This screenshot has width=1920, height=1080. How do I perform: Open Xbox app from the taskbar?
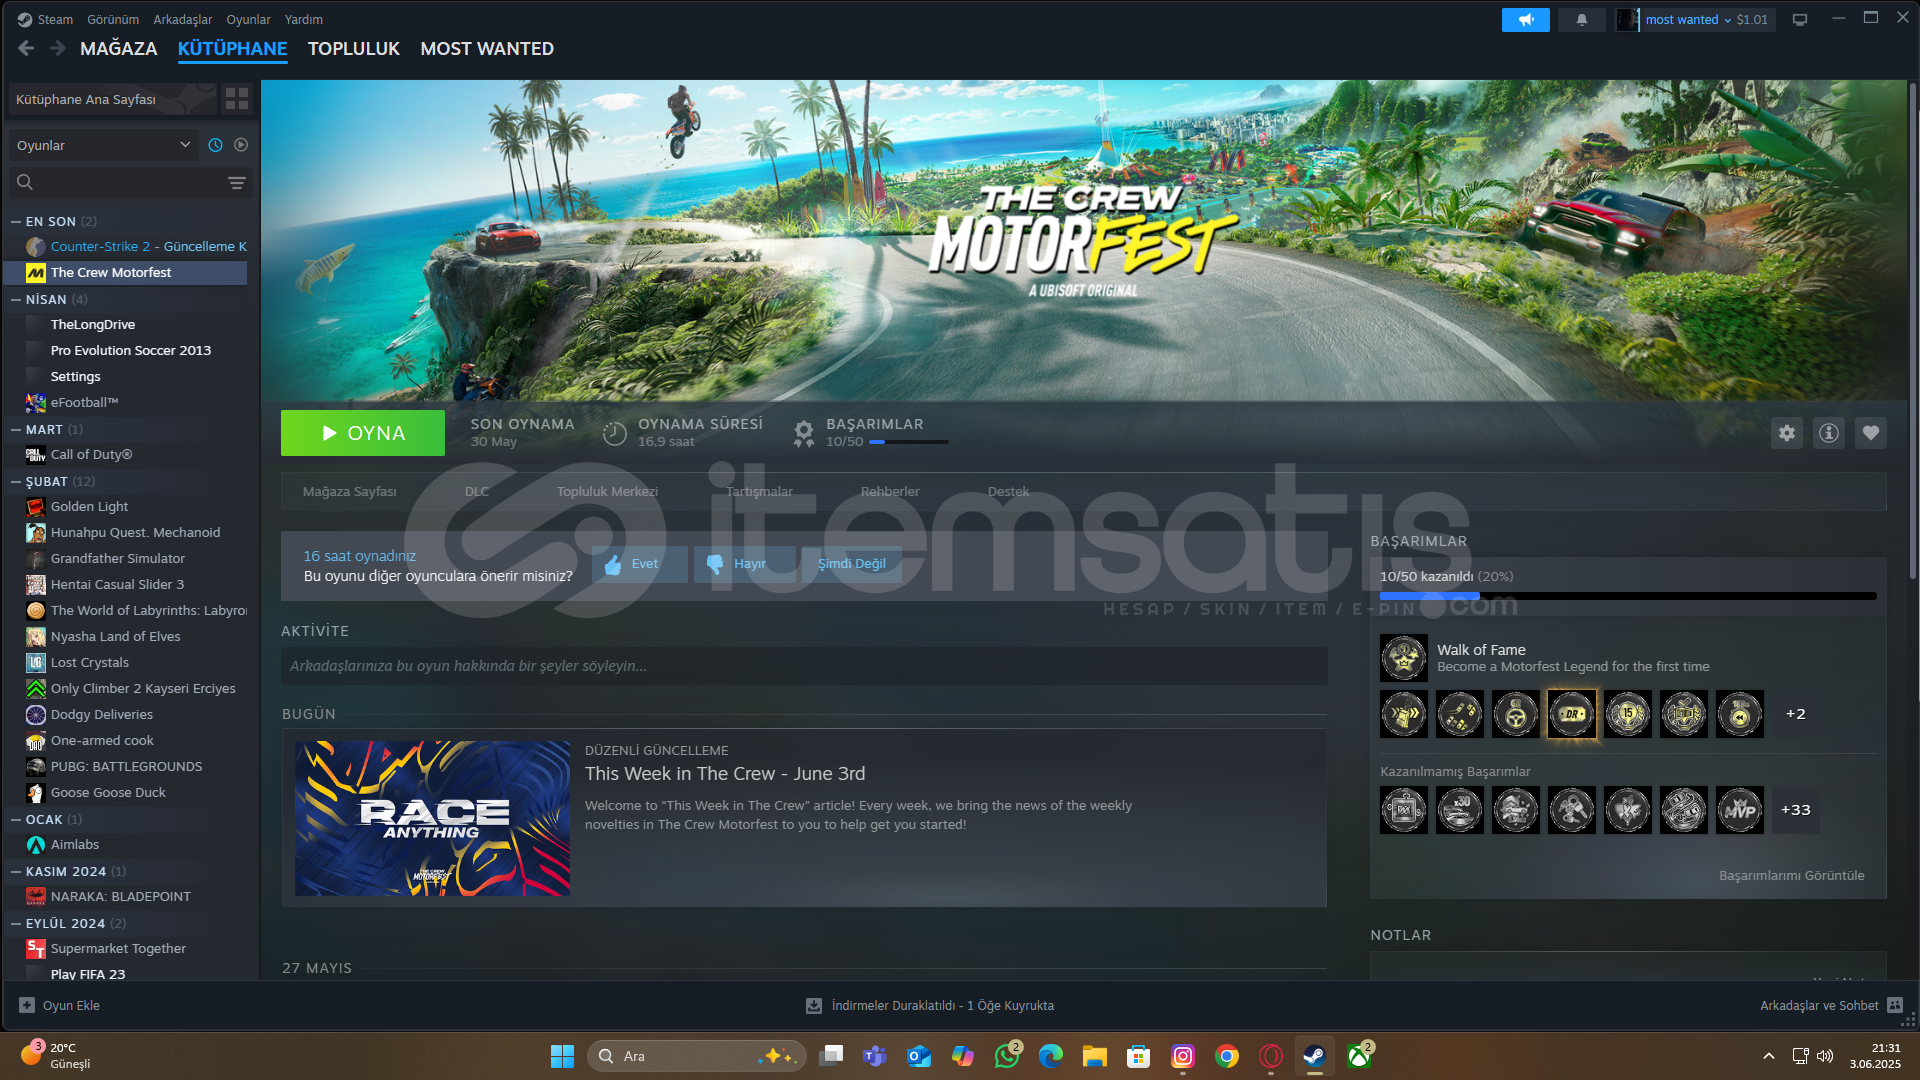(1358, 1056)
